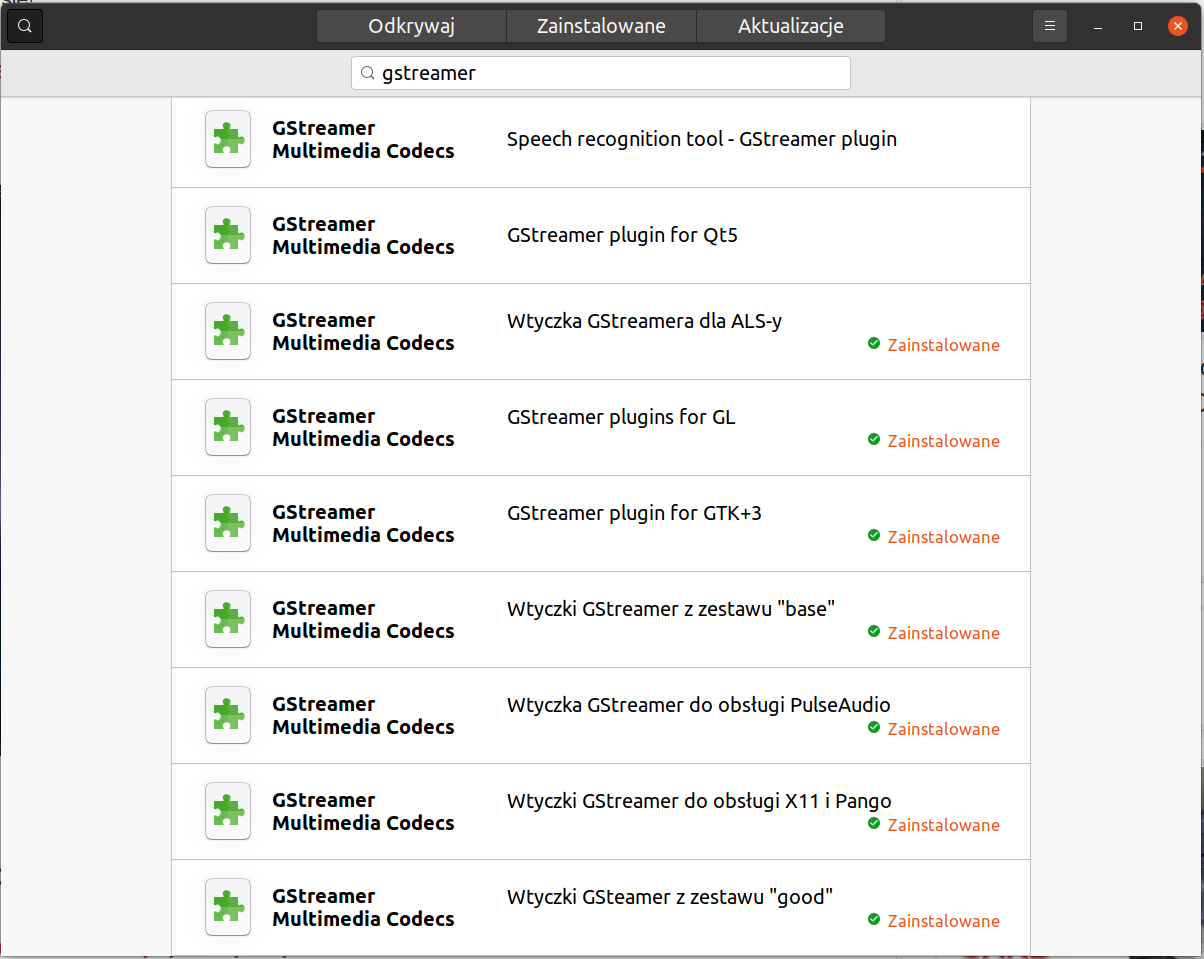1204x959 pixels.
Task: Close the software center window
Action: pyautogui.click(x=1178, y=26)
